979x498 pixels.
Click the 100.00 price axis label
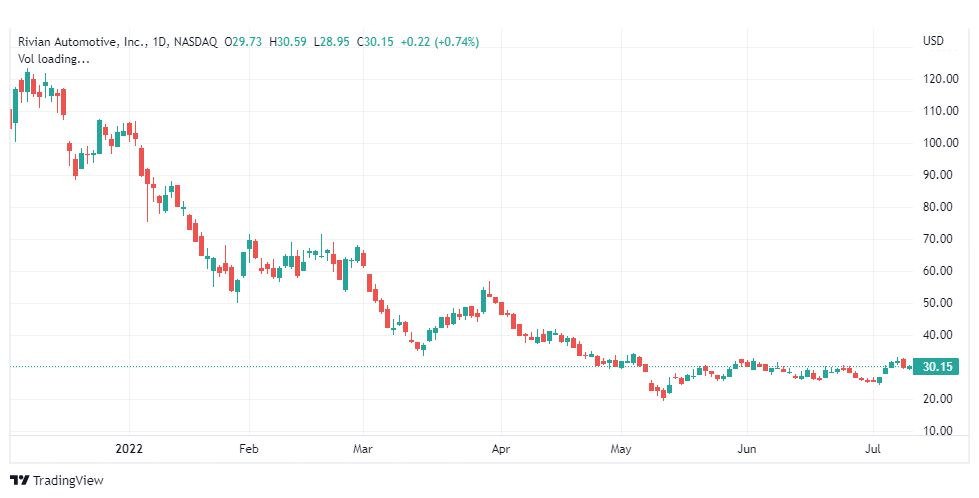coord(940,143)
